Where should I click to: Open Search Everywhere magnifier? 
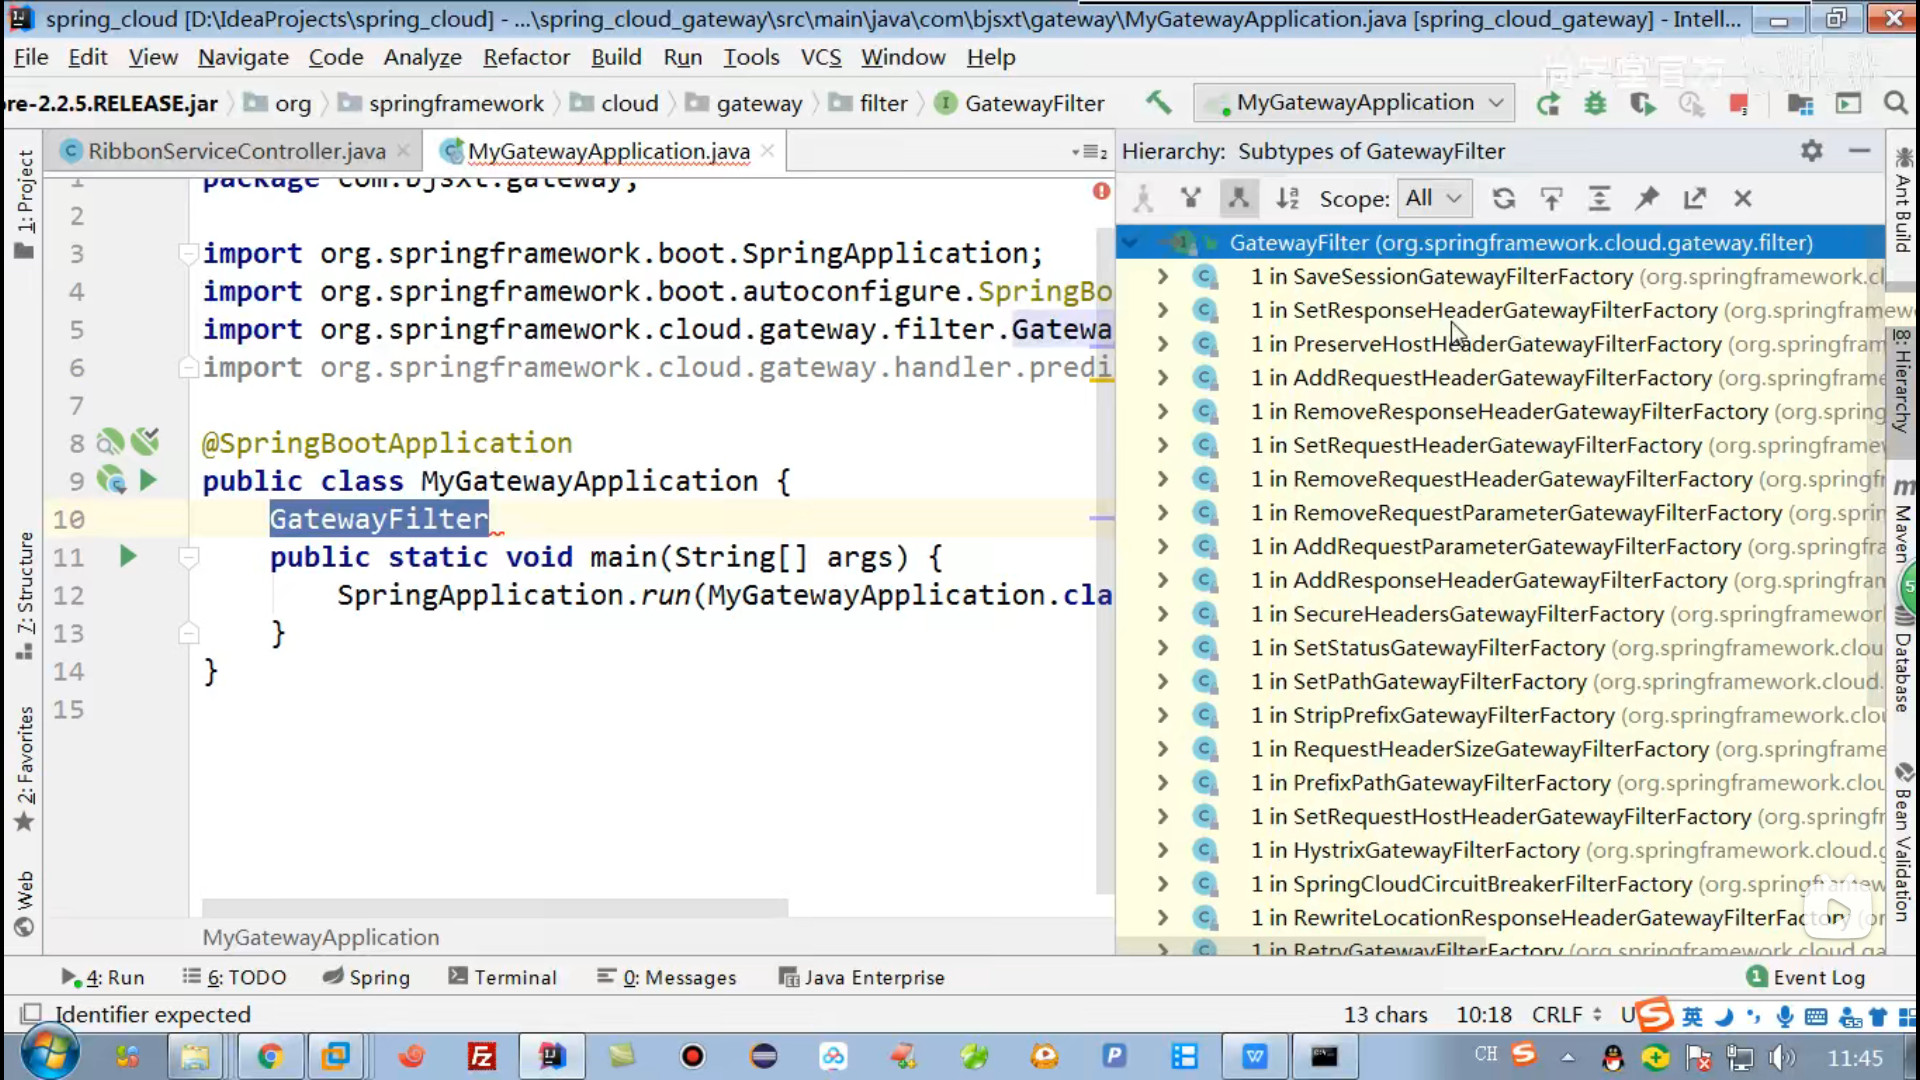(1894, 103)
